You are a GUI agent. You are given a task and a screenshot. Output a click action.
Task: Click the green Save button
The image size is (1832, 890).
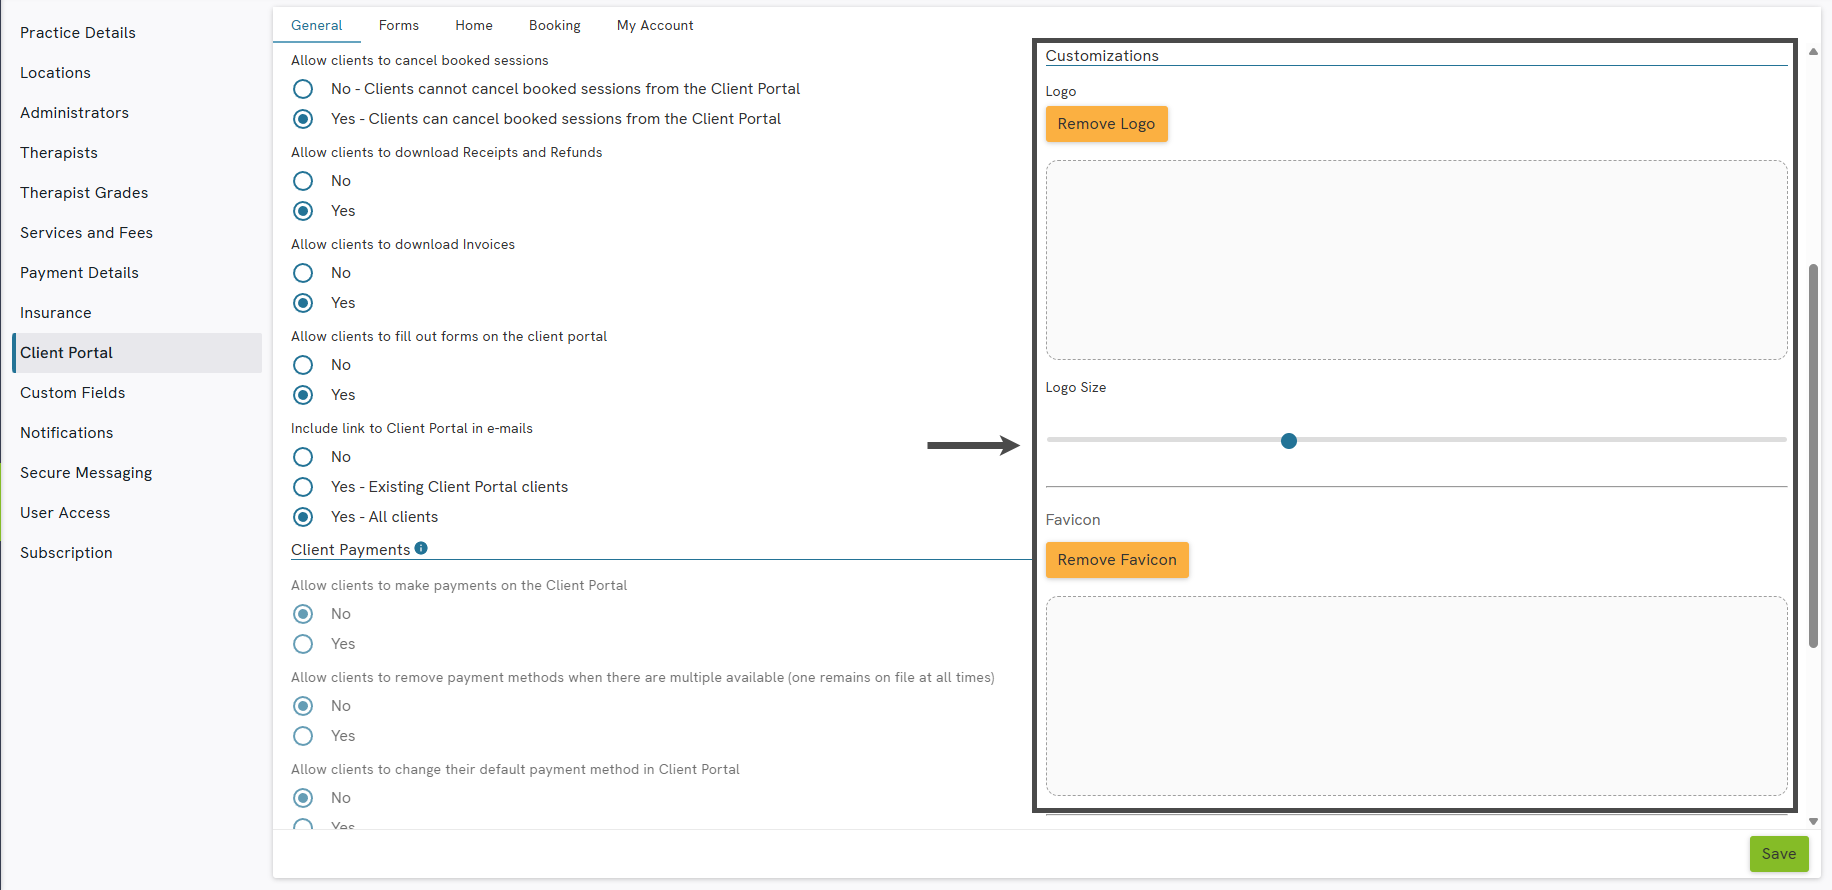pos(1779,854)
